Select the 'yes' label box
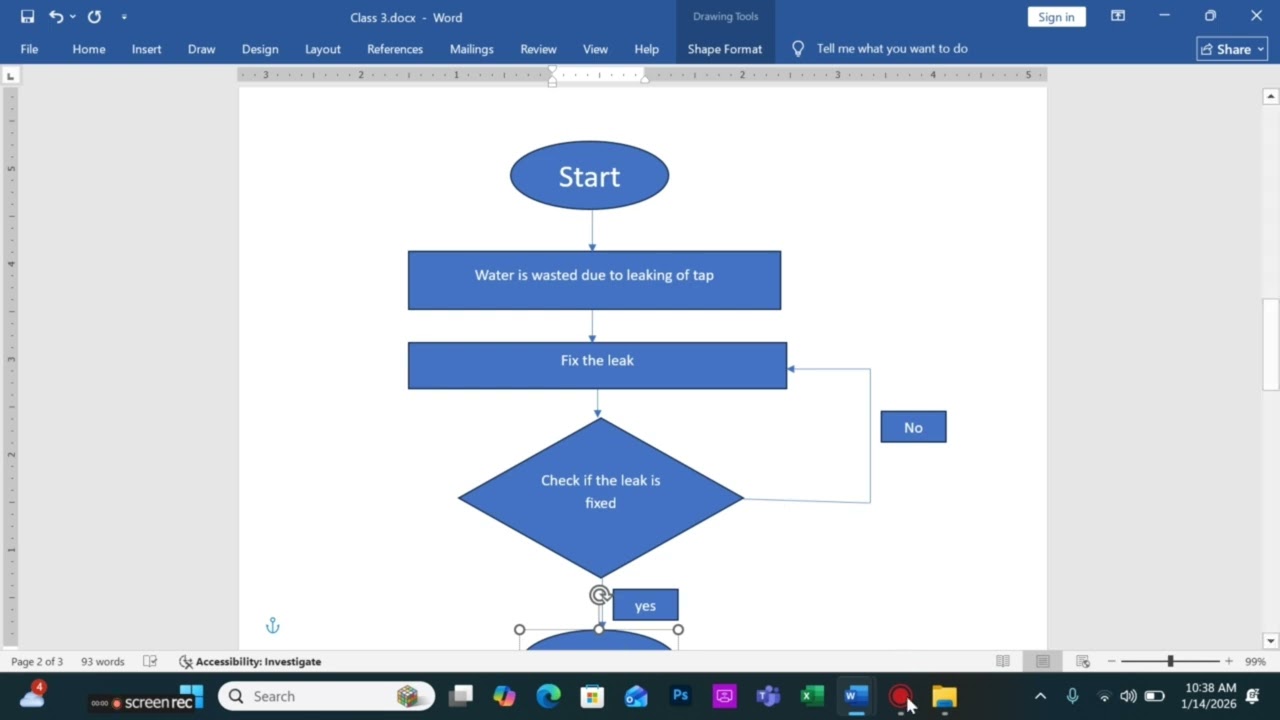This screenshot has width=1280, height=720. (645, 605)
